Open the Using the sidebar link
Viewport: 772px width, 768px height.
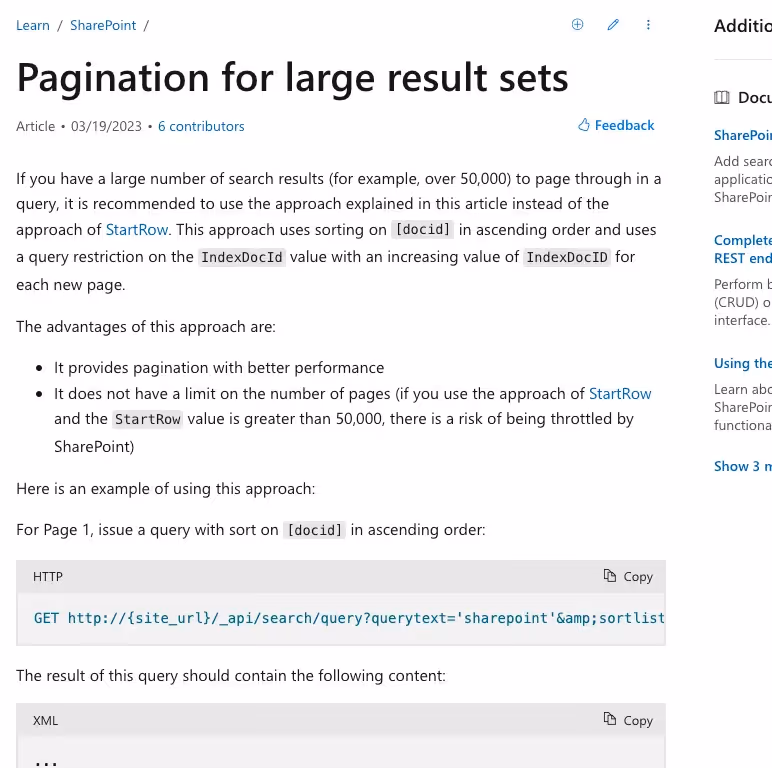point(743,363)
